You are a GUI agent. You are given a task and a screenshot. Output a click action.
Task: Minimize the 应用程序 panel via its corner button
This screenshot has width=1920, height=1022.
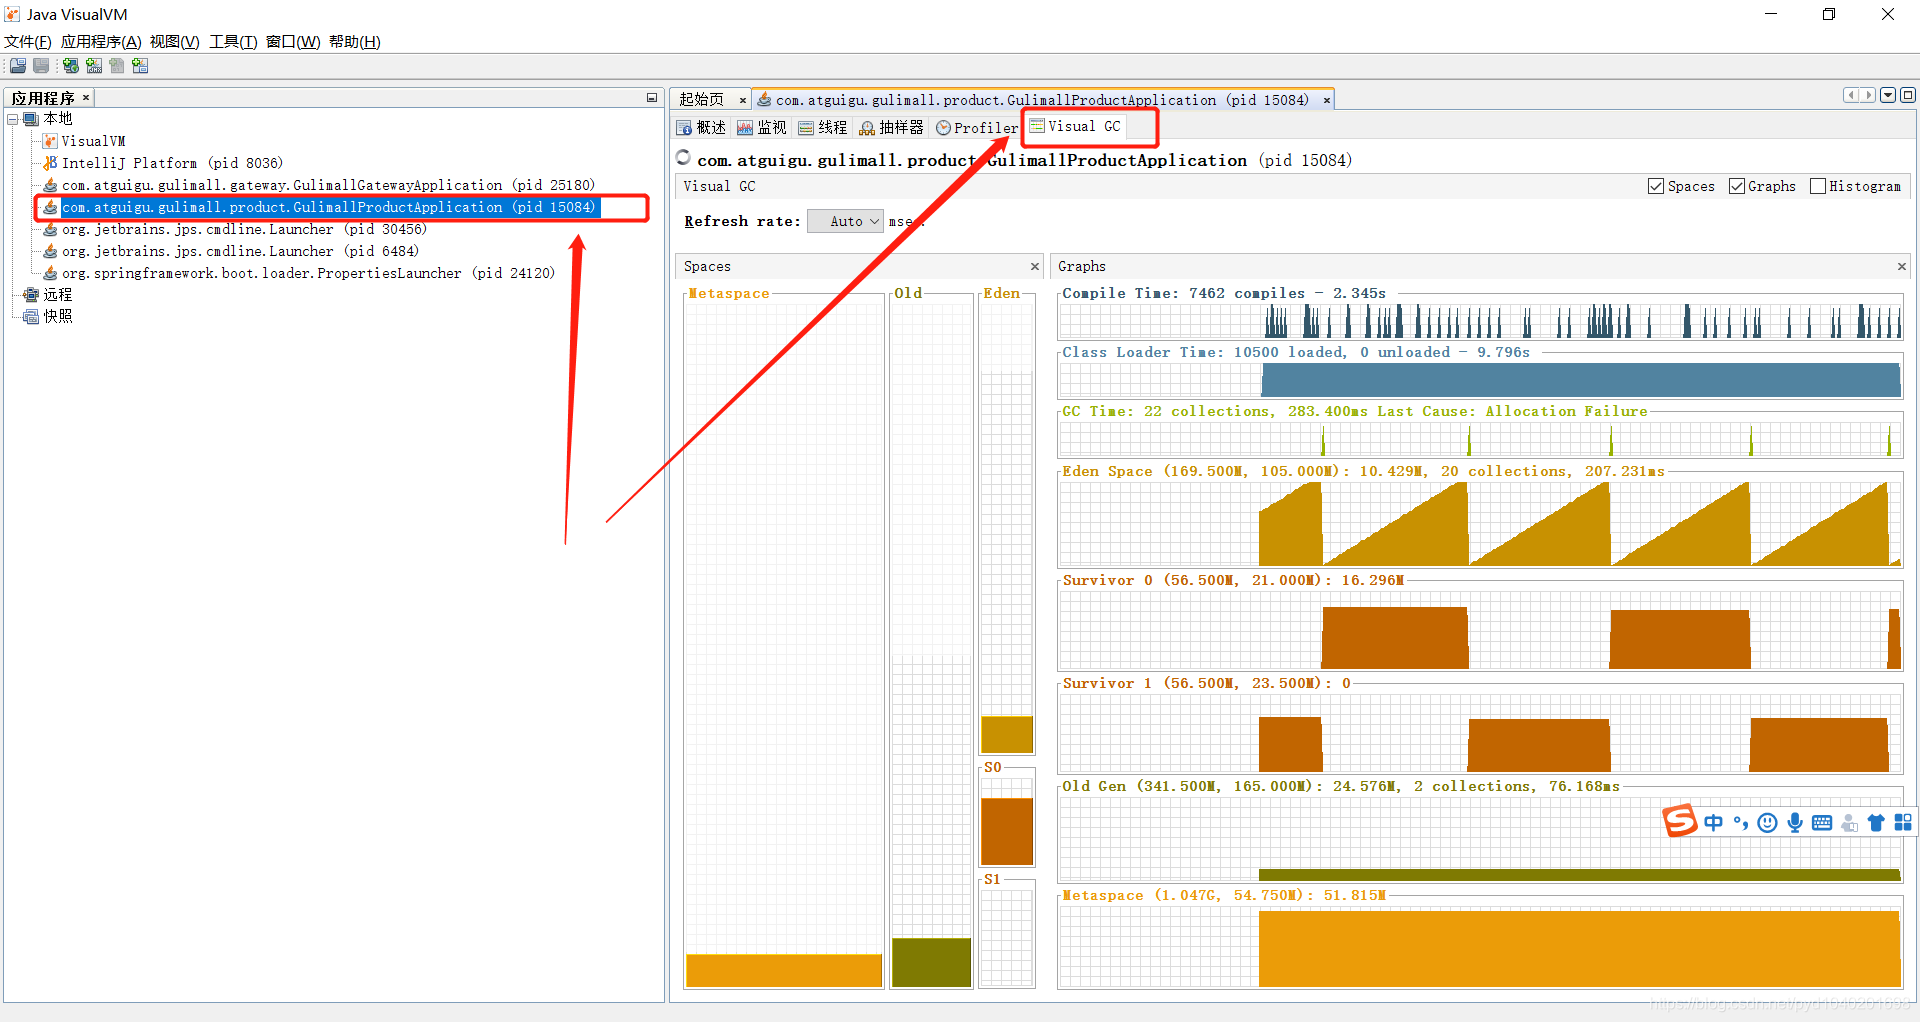coord(652,98)
